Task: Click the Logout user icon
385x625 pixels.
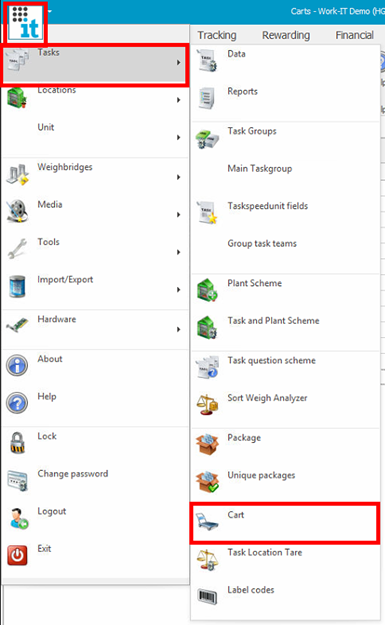Action: click(x=18, y=518)
